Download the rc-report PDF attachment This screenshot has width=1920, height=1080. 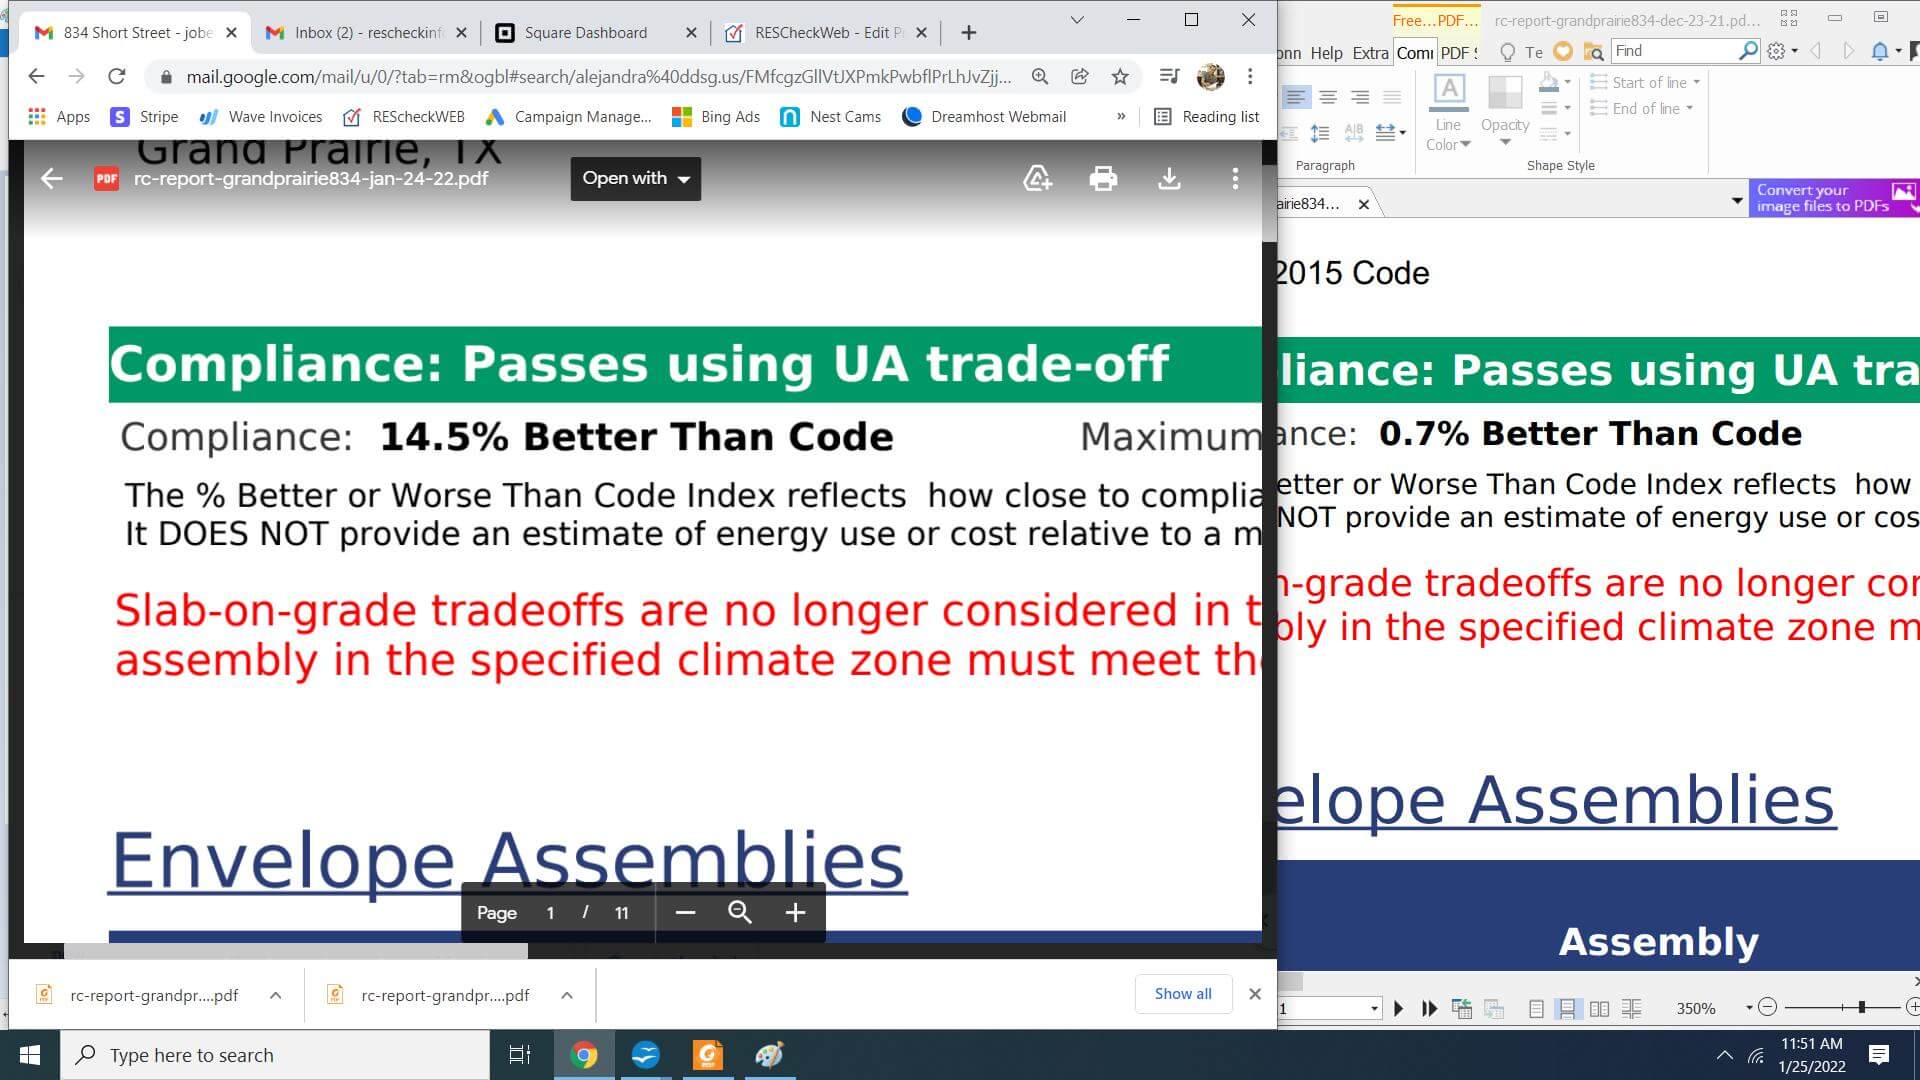pos(1169,179)
